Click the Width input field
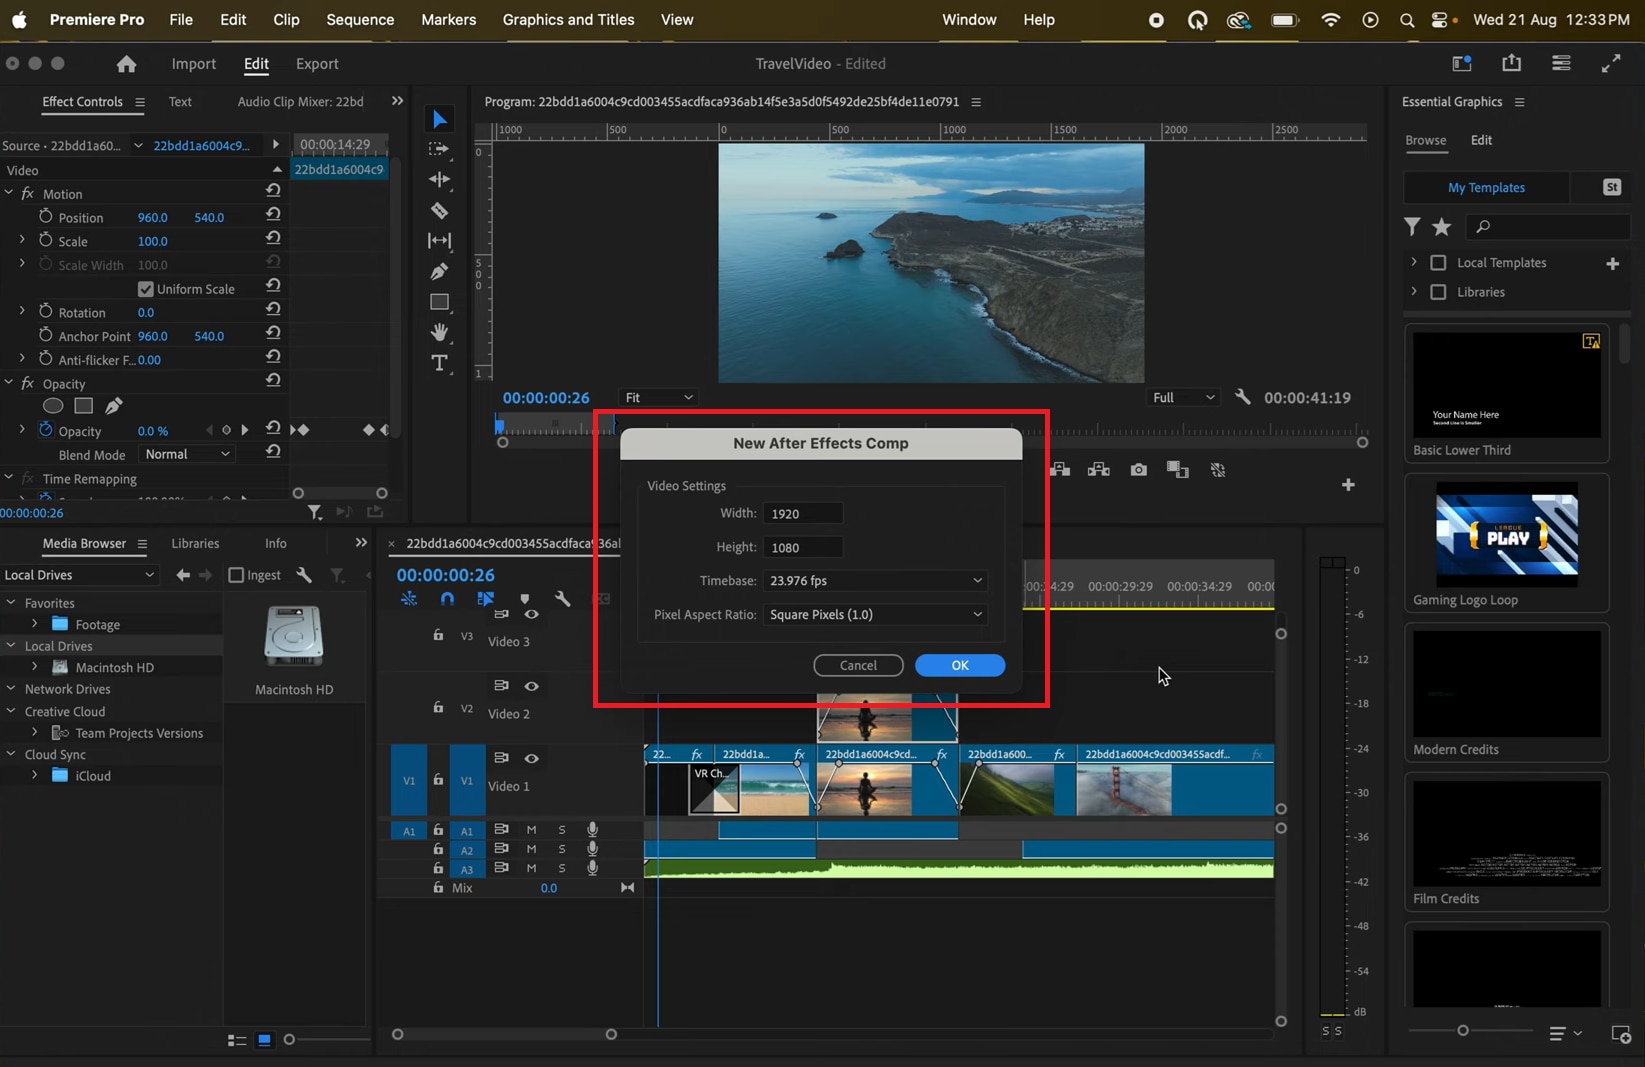Screen dimensions: 1645x1067 [x=803, y=514]
